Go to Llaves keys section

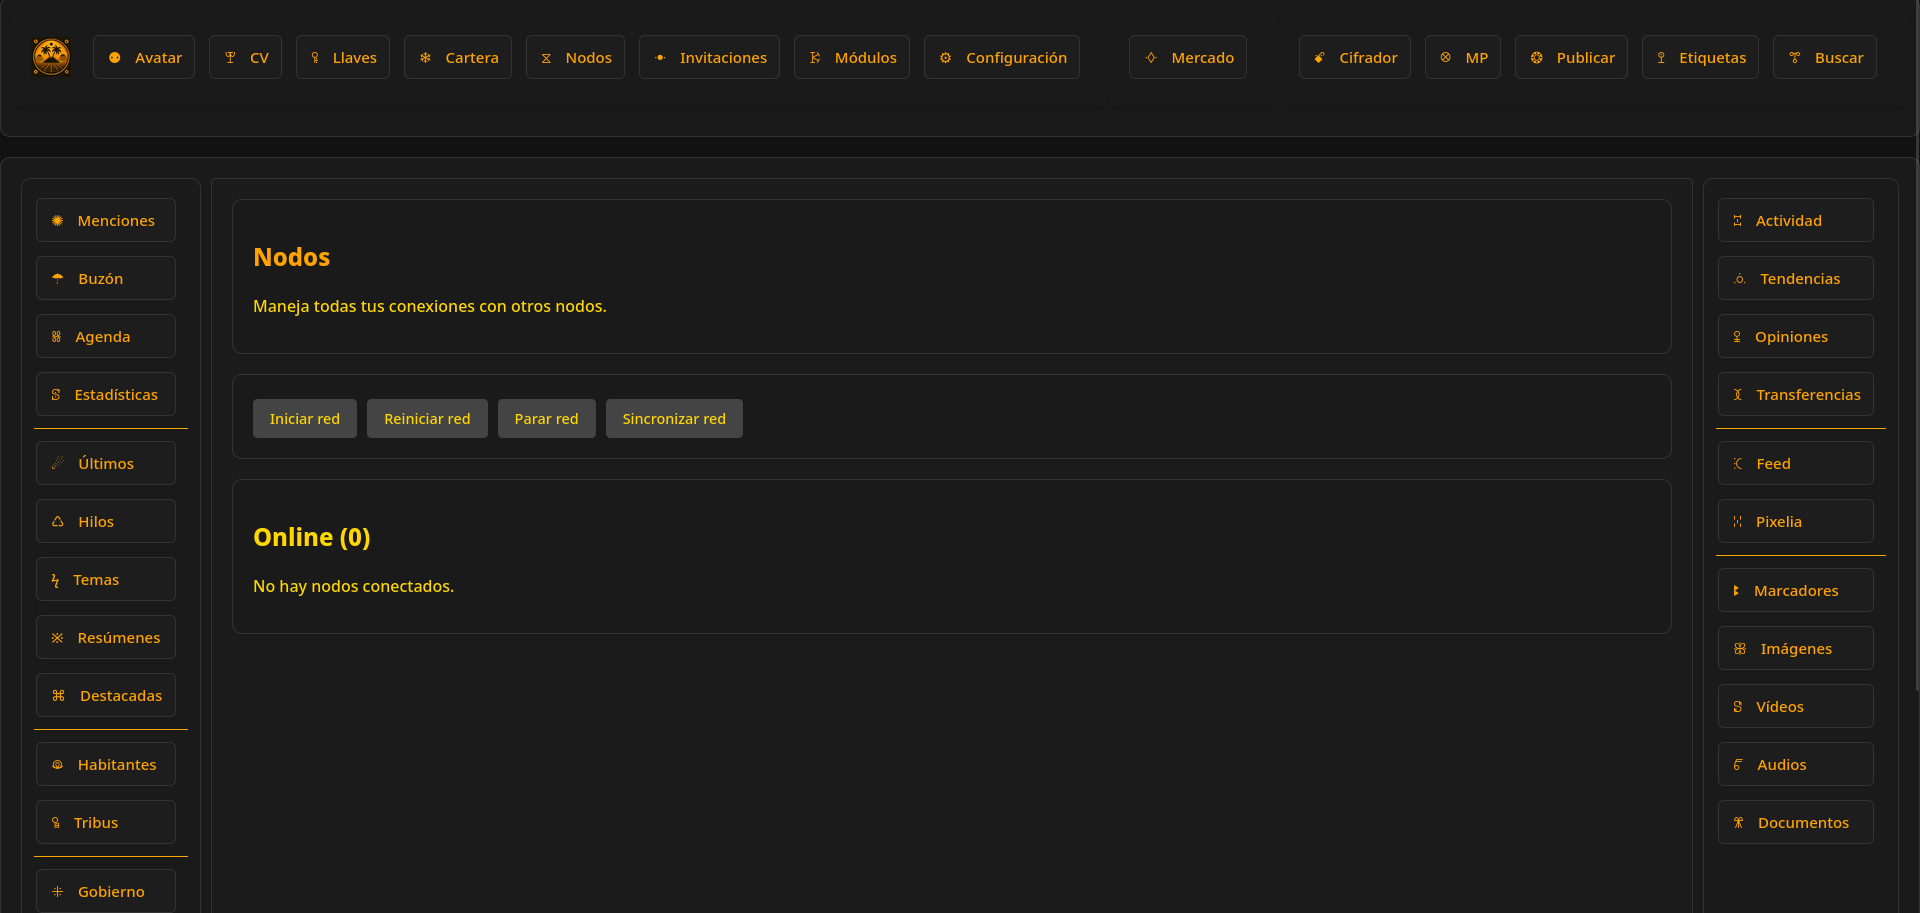(x=343, y=57)
